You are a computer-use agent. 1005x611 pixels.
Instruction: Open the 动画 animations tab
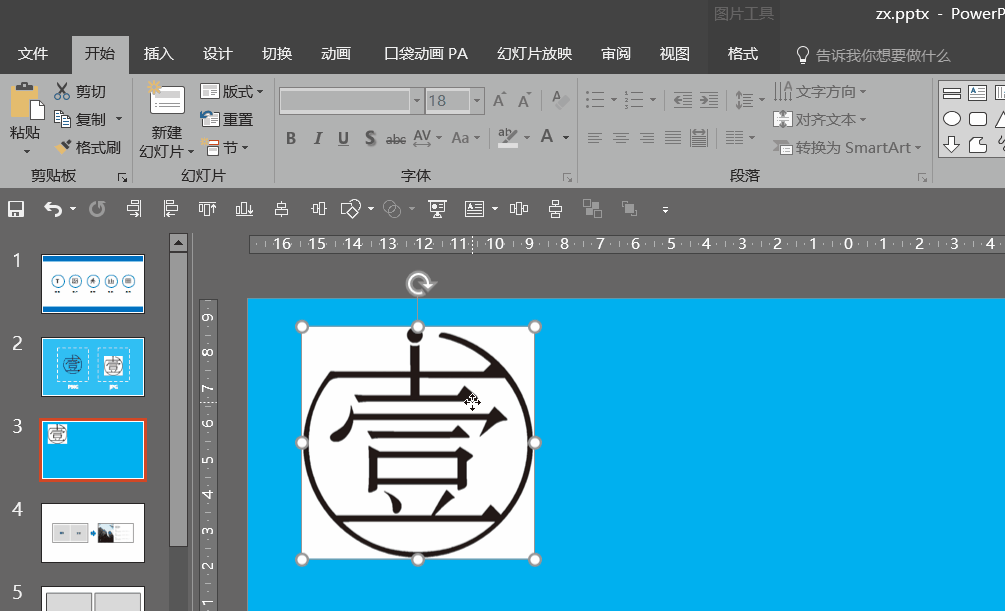click(336, 54)
